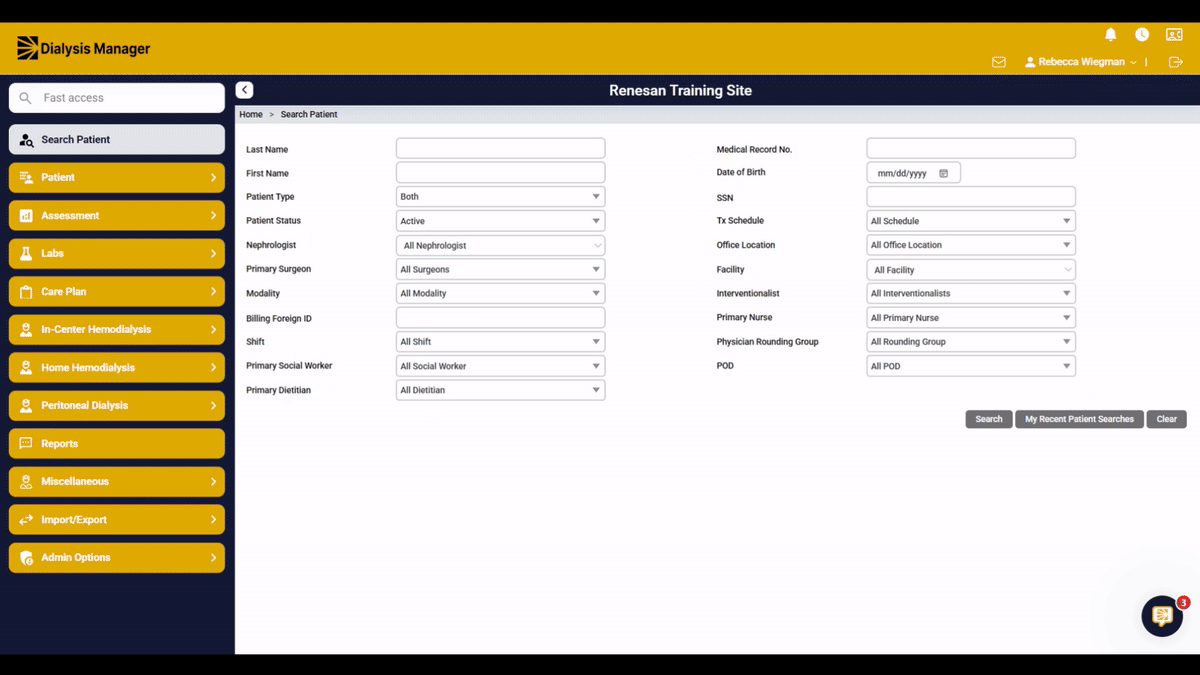Click the Fast access search box

click(117, 98)
